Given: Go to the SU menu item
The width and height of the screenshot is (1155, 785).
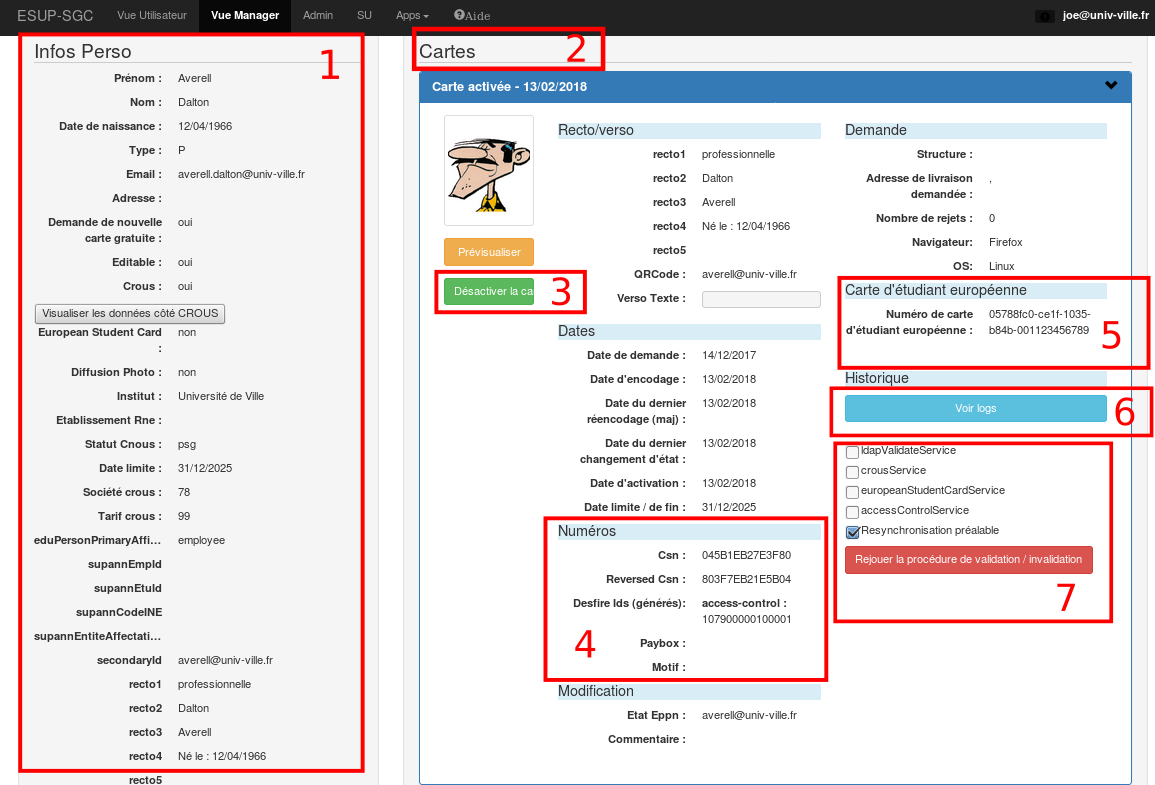Looking at the screenshot, I should click(x=364, y=16).
